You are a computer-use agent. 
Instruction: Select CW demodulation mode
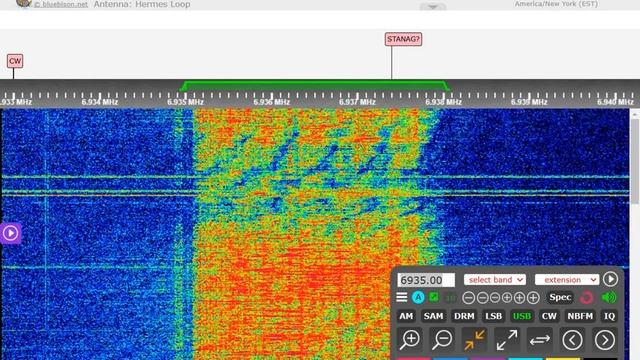pos(549,316)
